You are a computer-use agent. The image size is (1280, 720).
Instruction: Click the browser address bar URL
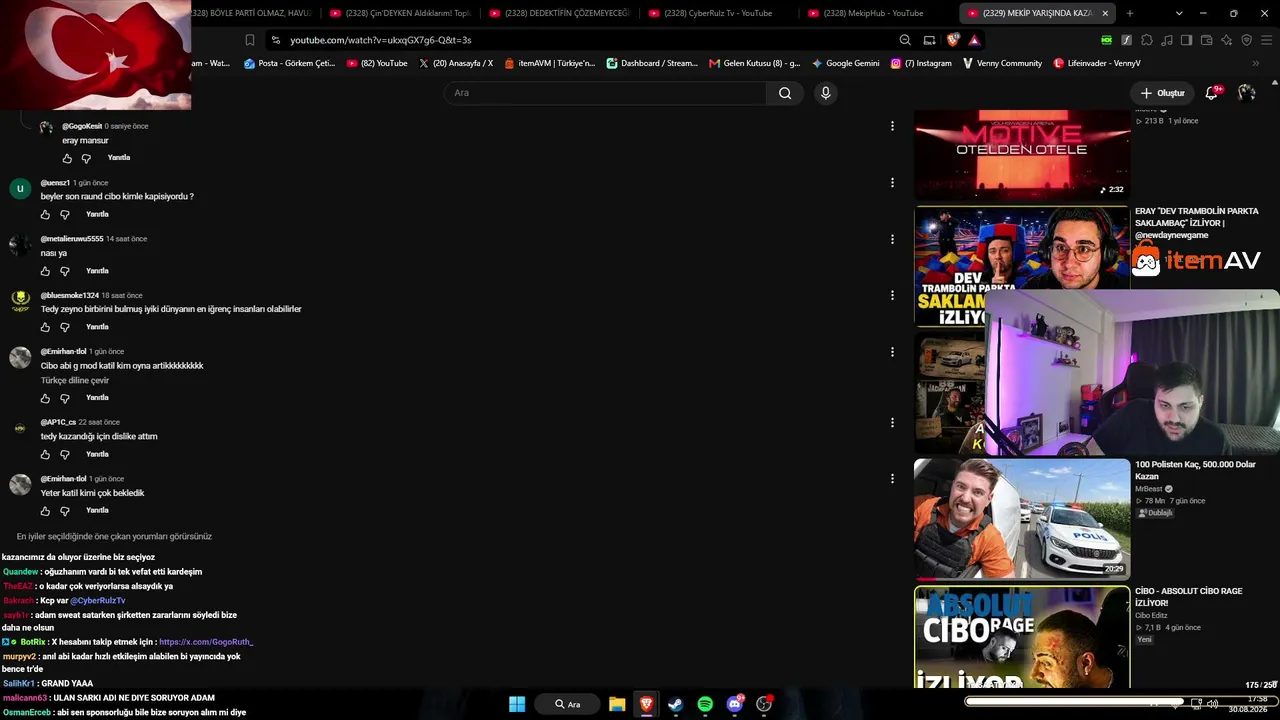[x=381, y=40]
